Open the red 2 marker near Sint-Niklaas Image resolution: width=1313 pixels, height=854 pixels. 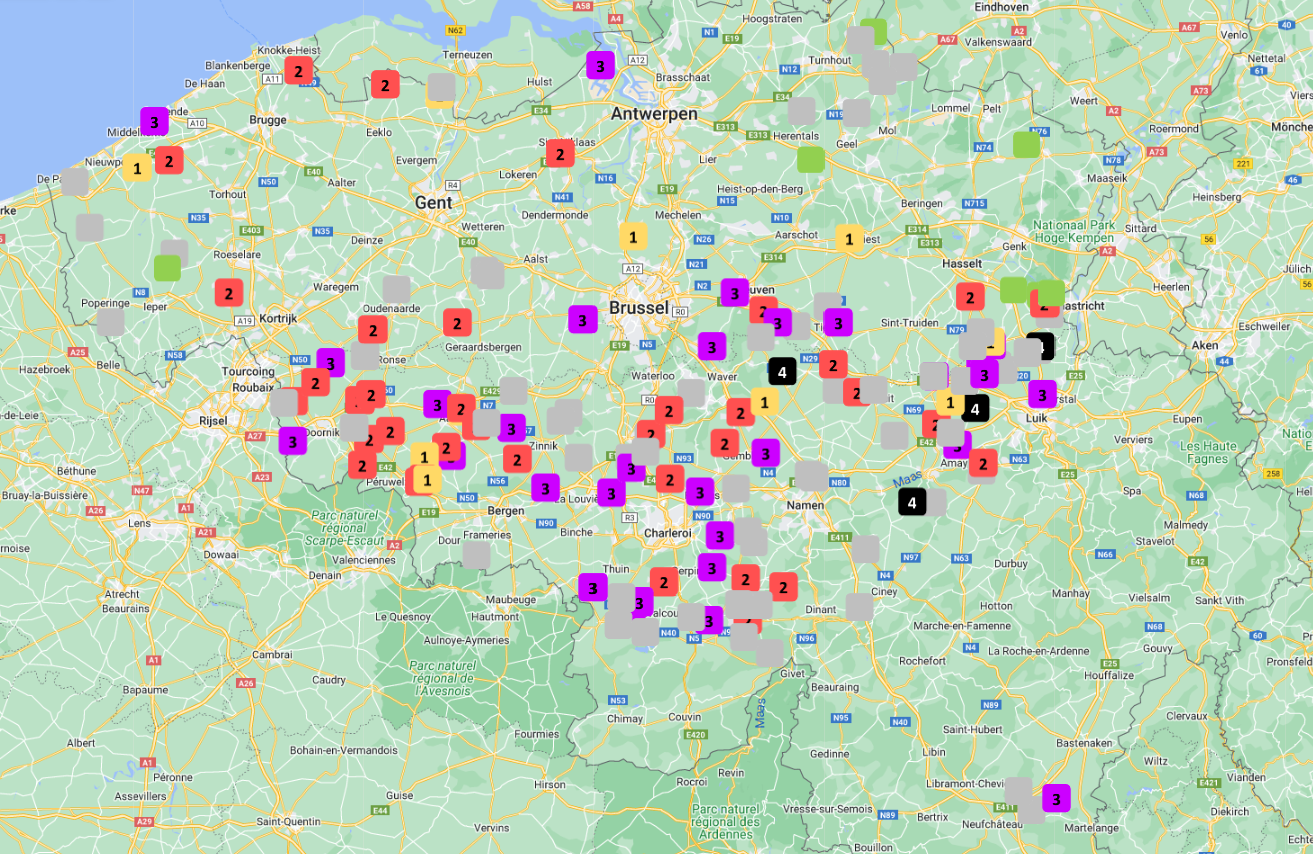point(560,153)
